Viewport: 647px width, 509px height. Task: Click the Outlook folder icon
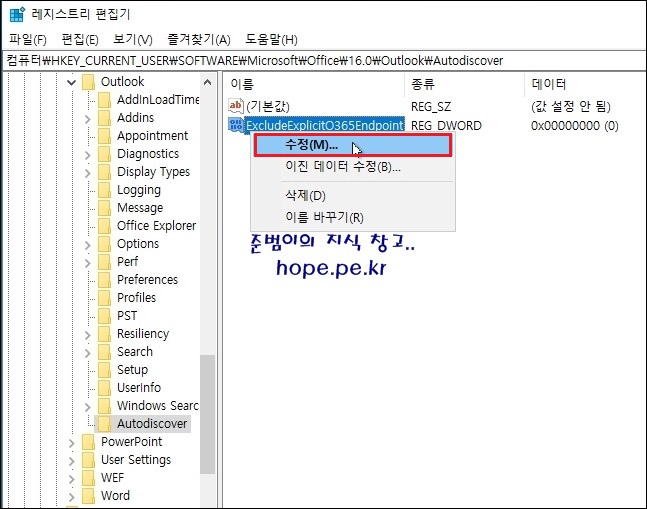click(x=88, y=82)
